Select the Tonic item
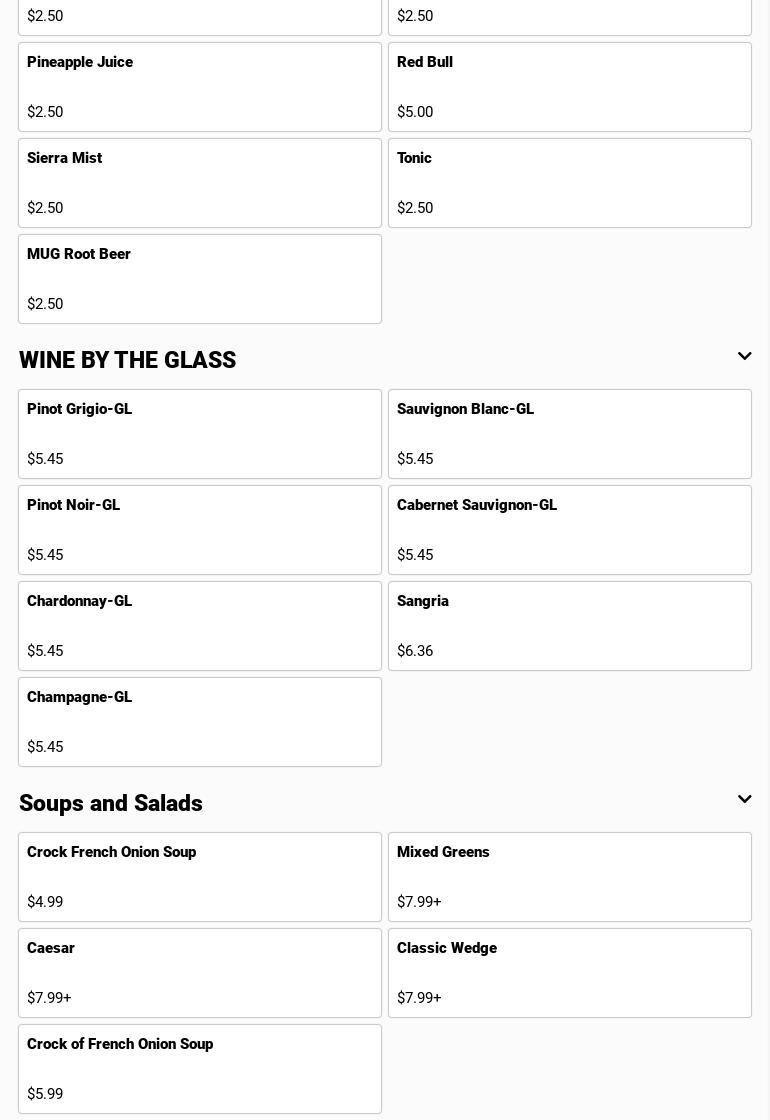Image resolution: width=770 pixels, height=1120 pixels. click(x=569, y=183)
